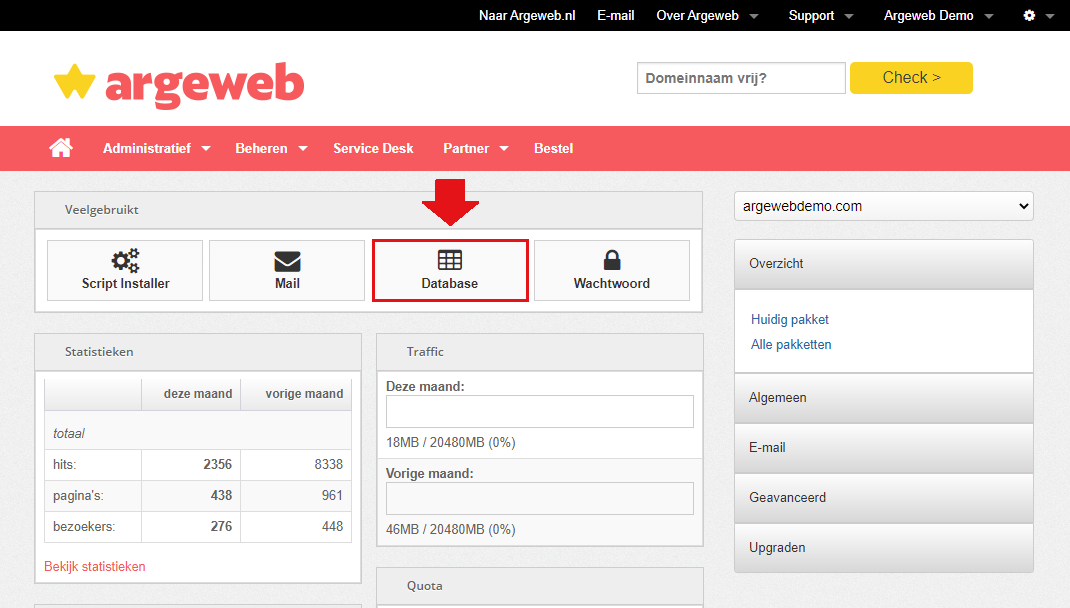Click the Deze maand traffic progress bar
Image resolution: width=1070 pixels, height=608 pixels.
pos(540,411)
